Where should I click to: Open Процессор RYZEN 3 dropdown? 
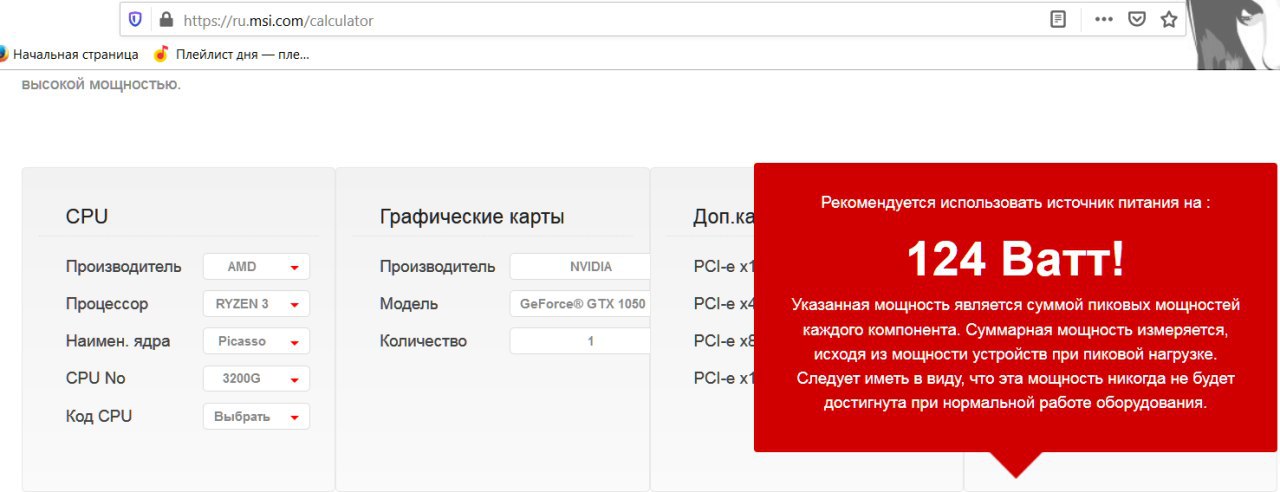pyautogui.click(x=256, y=304)
